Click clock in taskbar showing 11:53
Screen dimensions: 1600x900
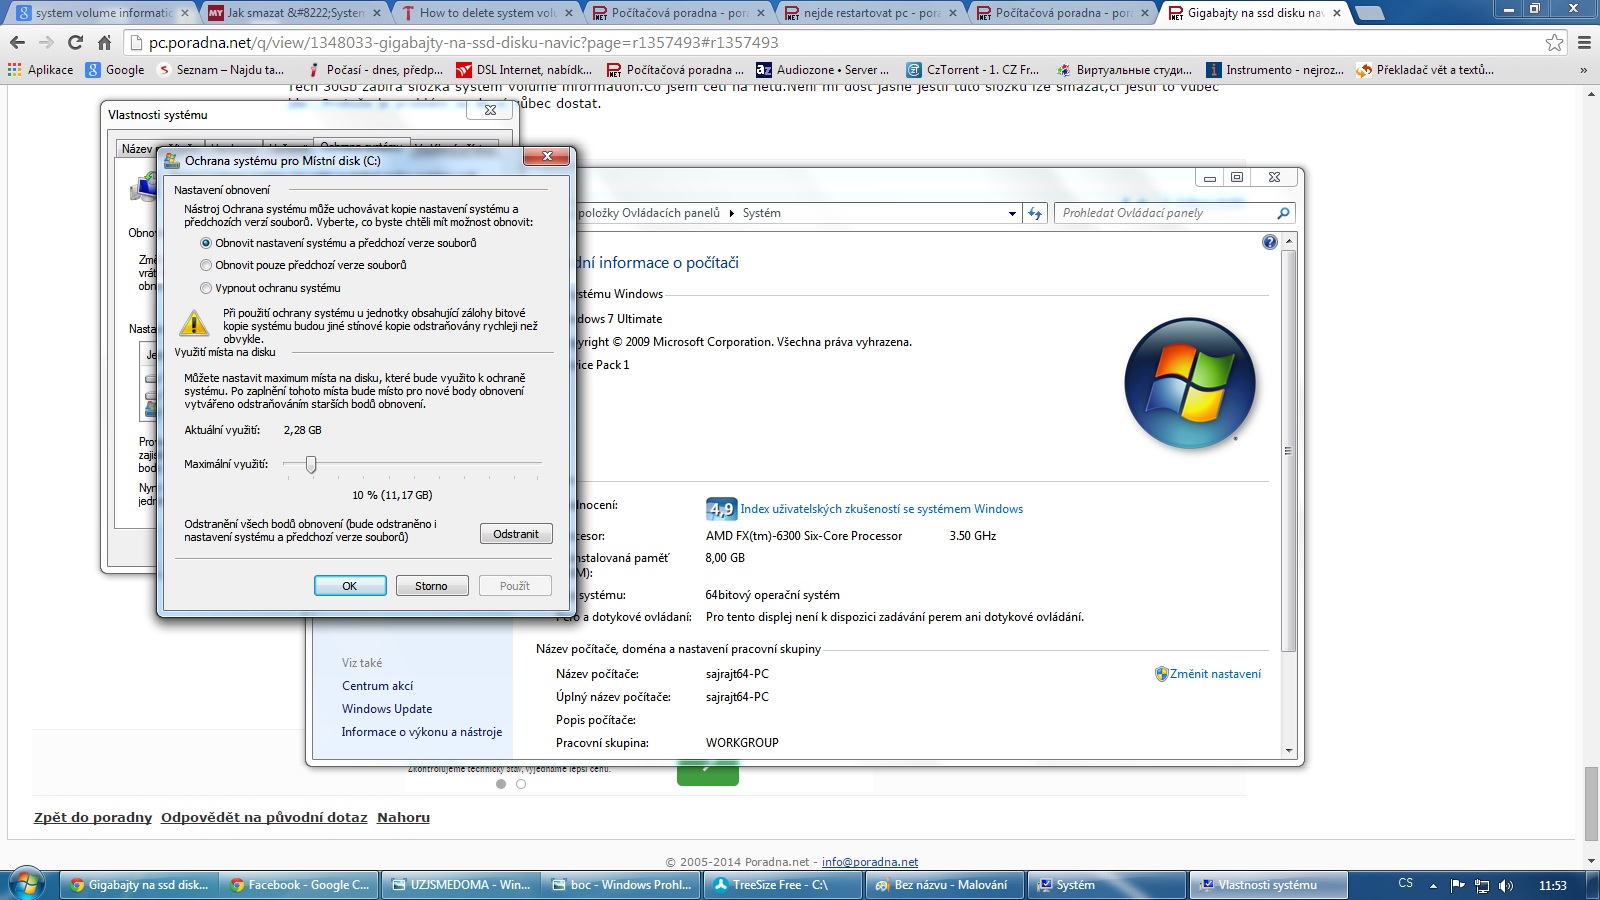point(1553,885)
